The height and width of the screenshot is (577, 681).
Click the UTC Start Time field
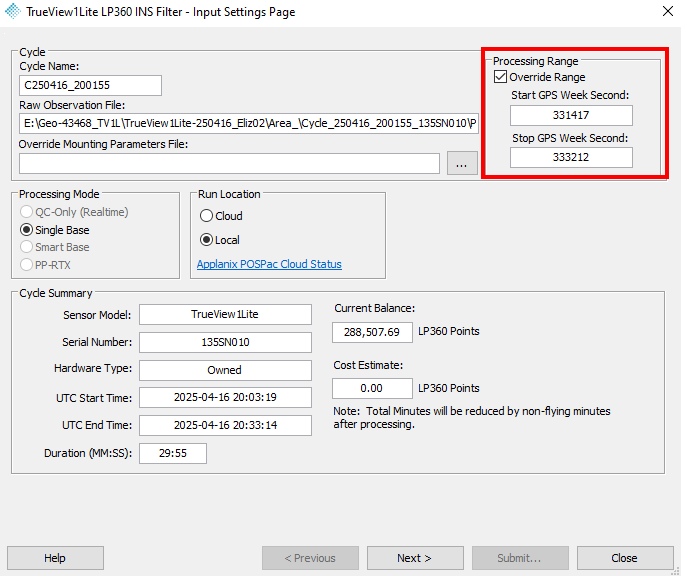tap(225, 398)
